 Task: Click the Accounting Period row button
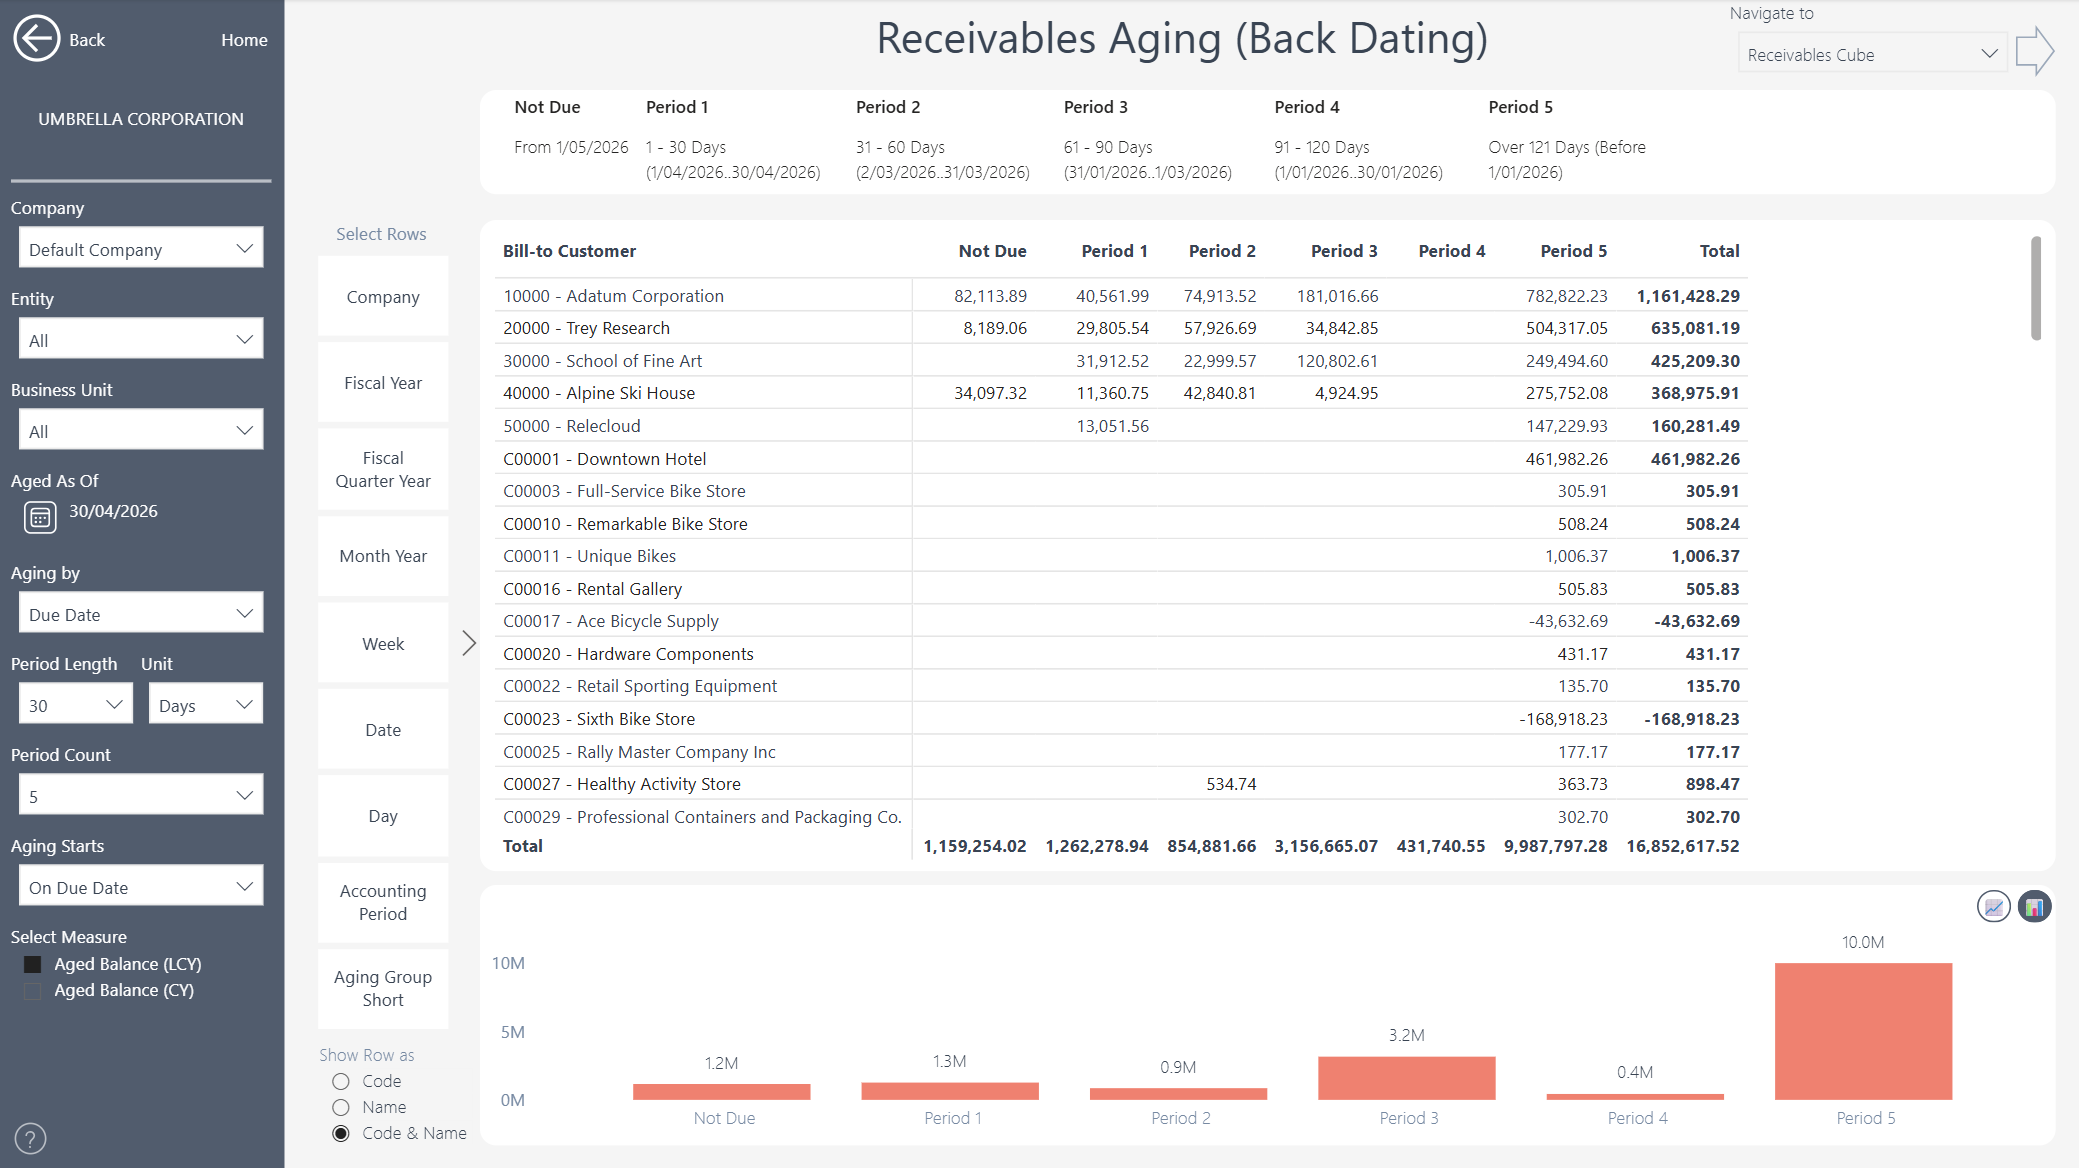(x=383, y=902)
